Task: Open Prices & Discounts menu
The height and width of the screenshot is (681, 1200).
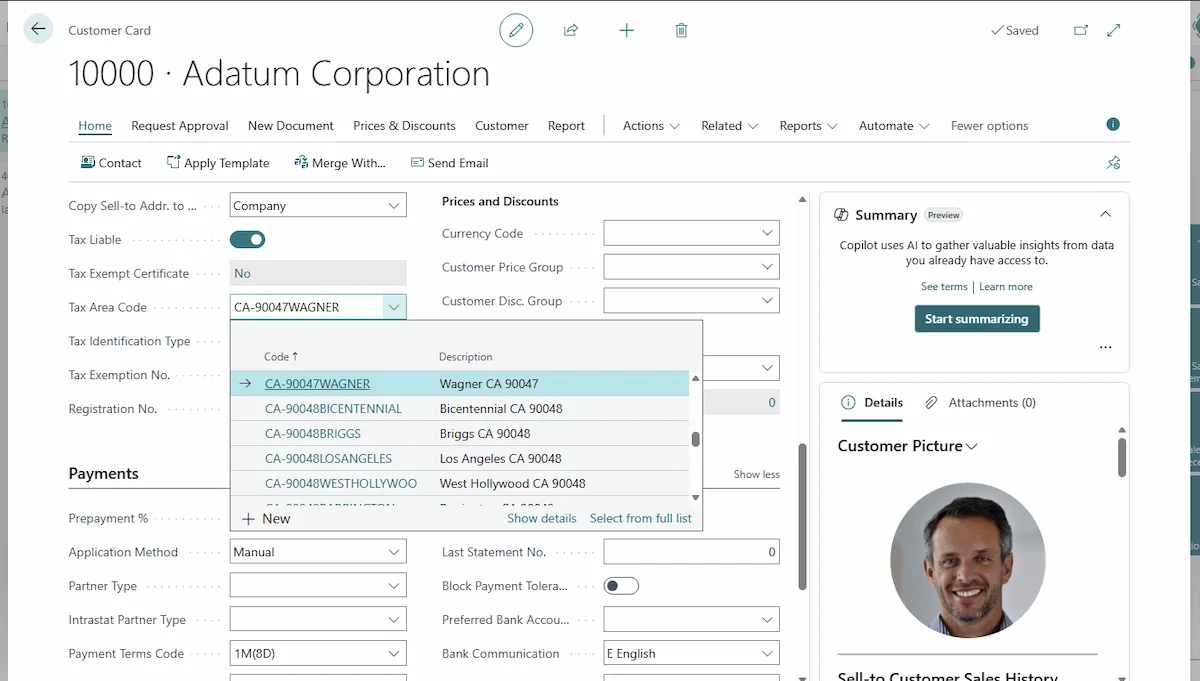Action: 404,125
